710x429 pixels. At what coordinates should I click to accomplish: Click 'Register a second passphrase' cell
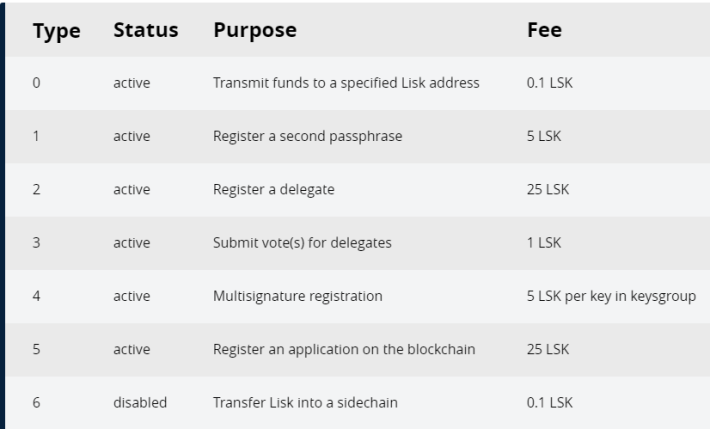coord(307,136)
